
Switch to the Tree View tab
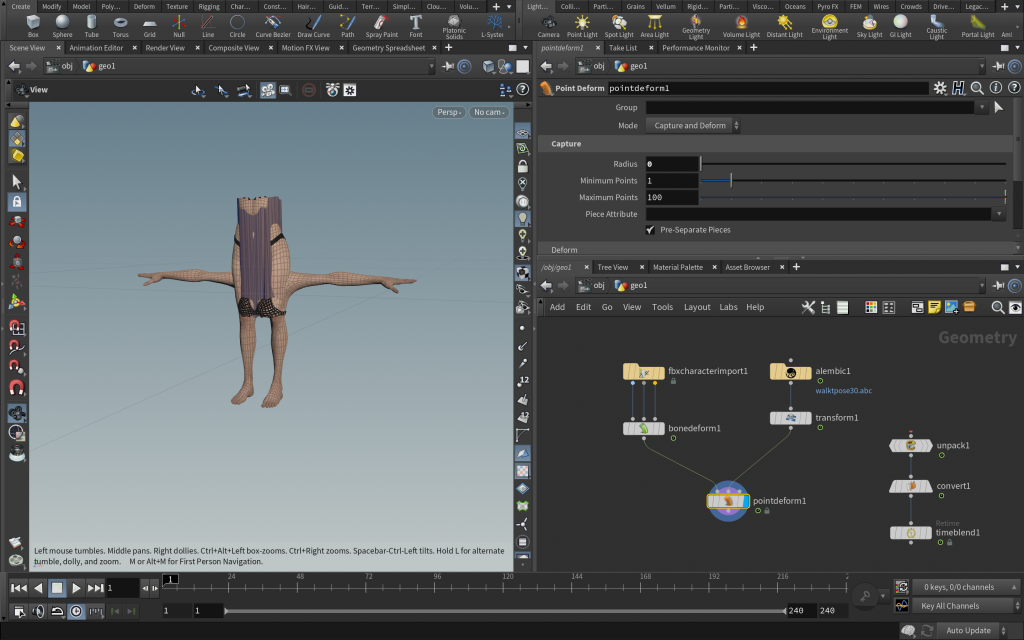[x=613, y=267]
